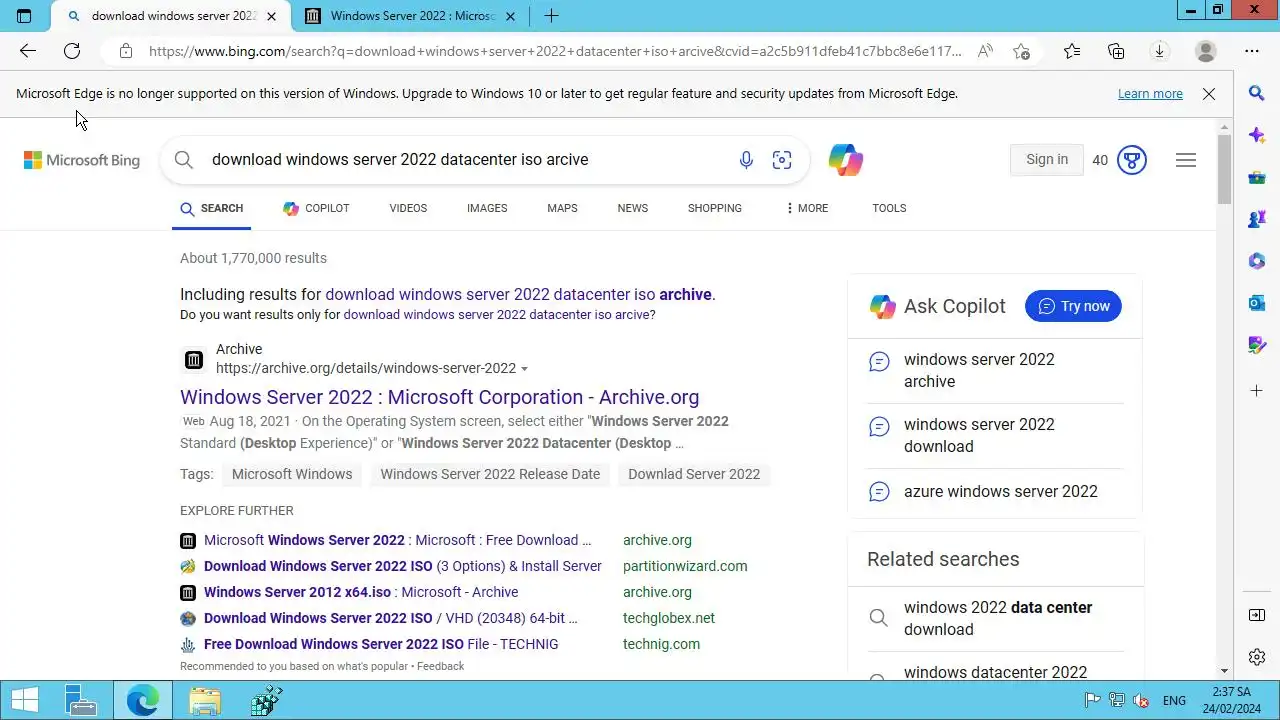Click sidebar split screen icon
The width and height of the screenshot is (1280, 720).
pos(1257,615)
